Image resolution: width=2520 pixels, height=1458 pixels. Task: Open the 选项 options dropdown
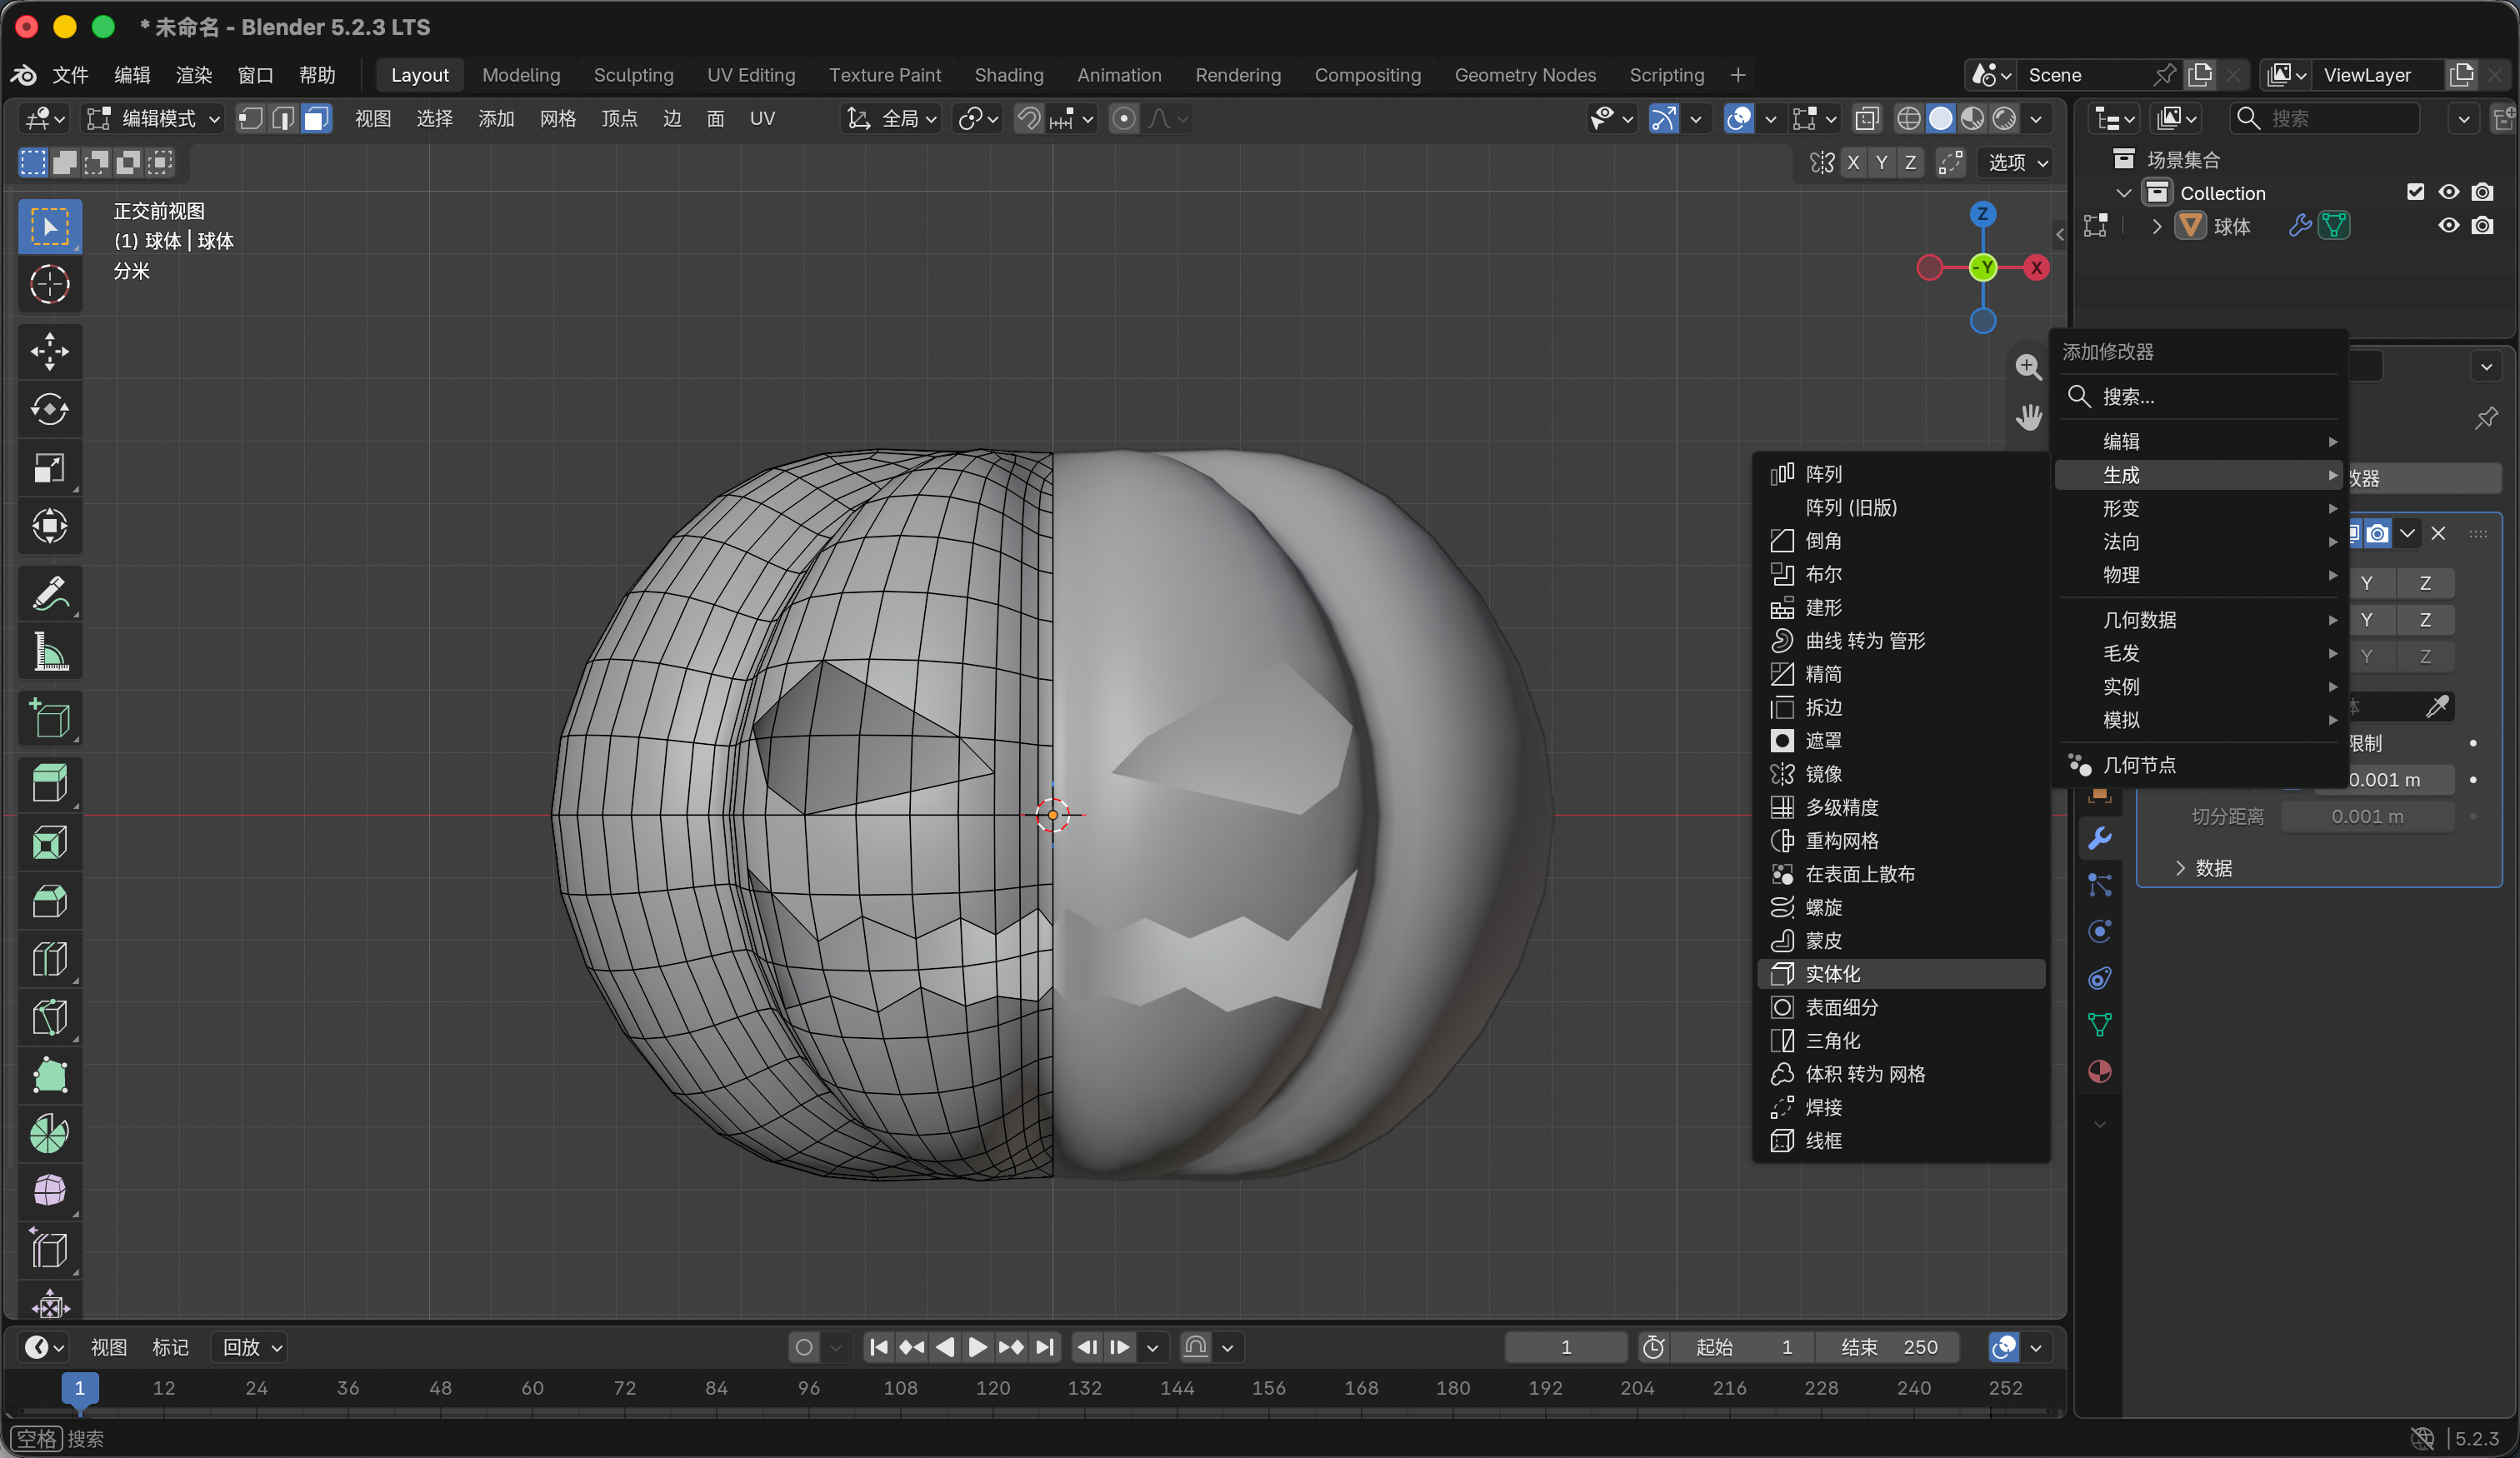(x=2017, y=162)
